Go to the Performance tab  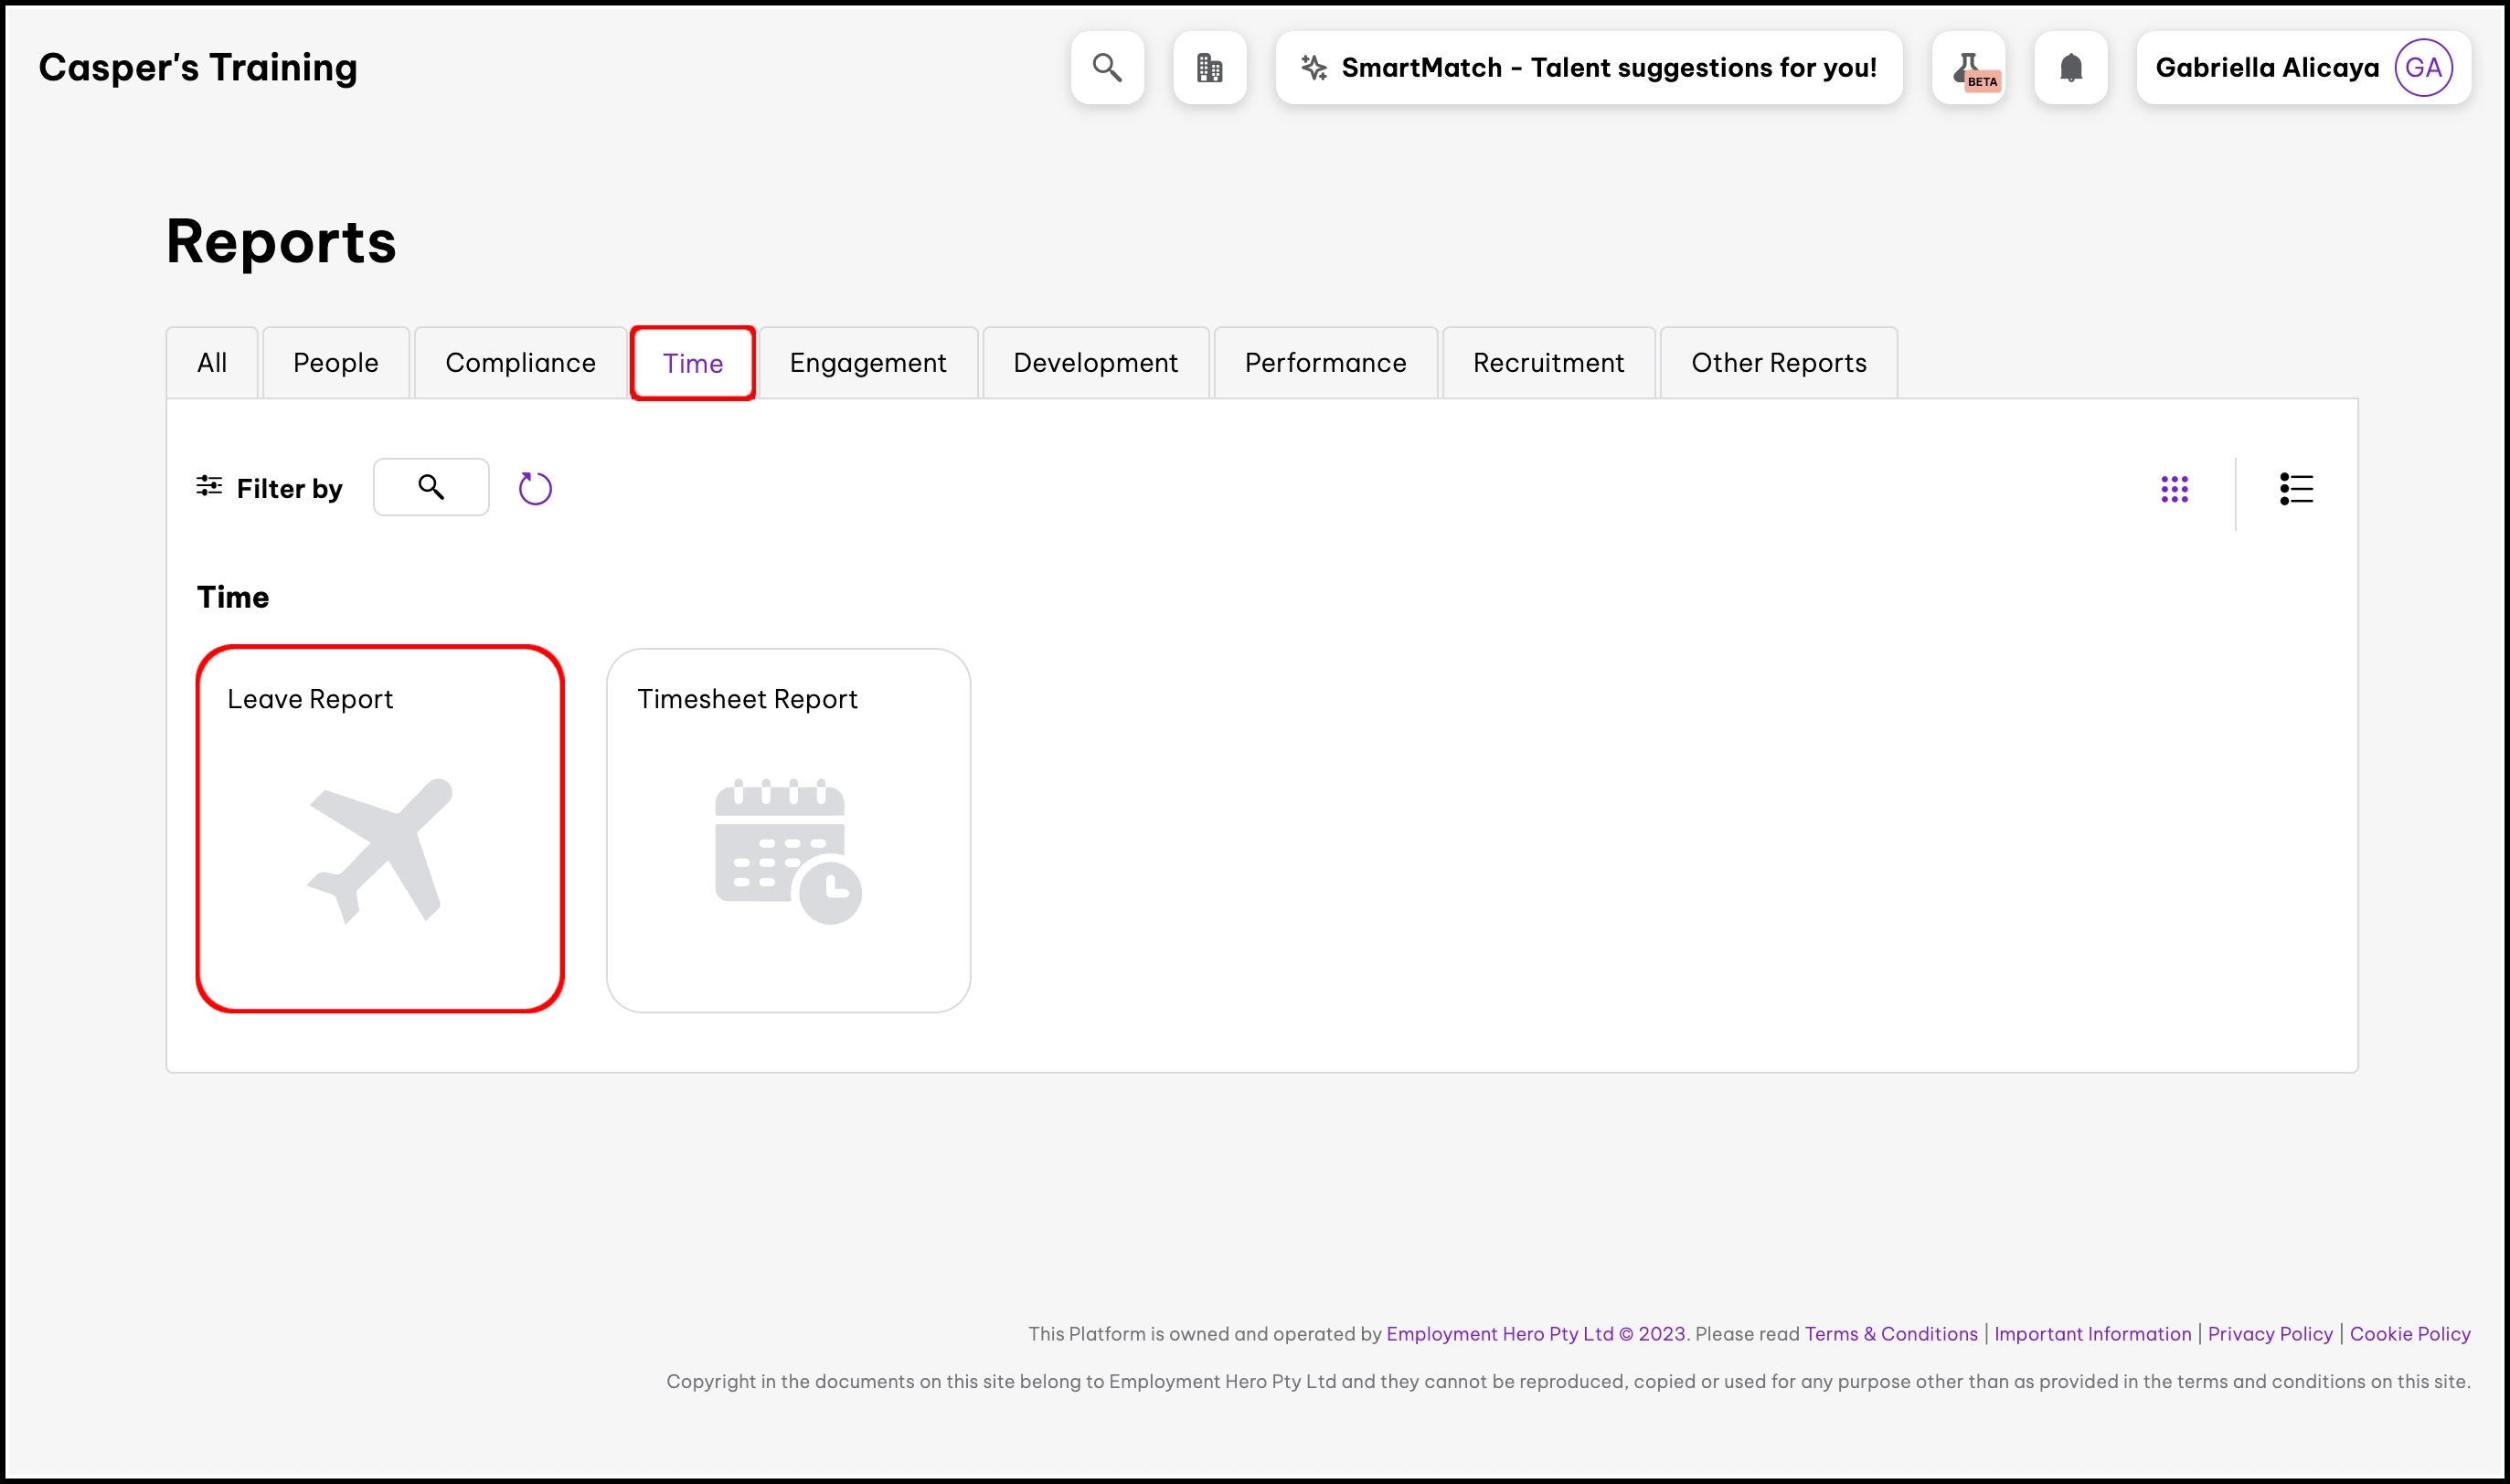point(1325,363)
